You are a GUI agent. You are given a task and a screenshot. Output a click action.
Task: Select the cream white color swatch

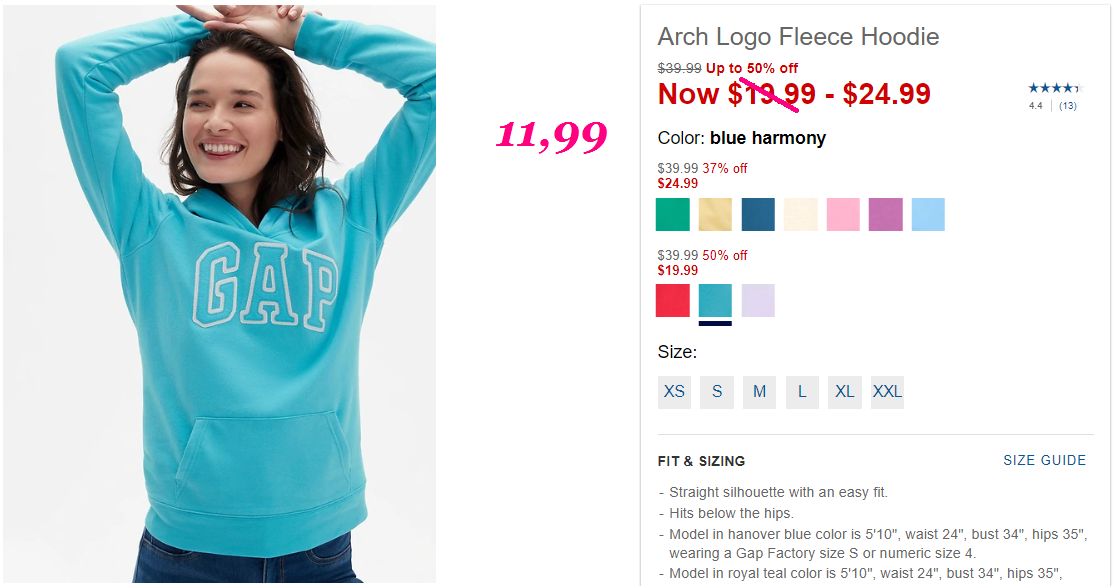click(x=801, y=214)
